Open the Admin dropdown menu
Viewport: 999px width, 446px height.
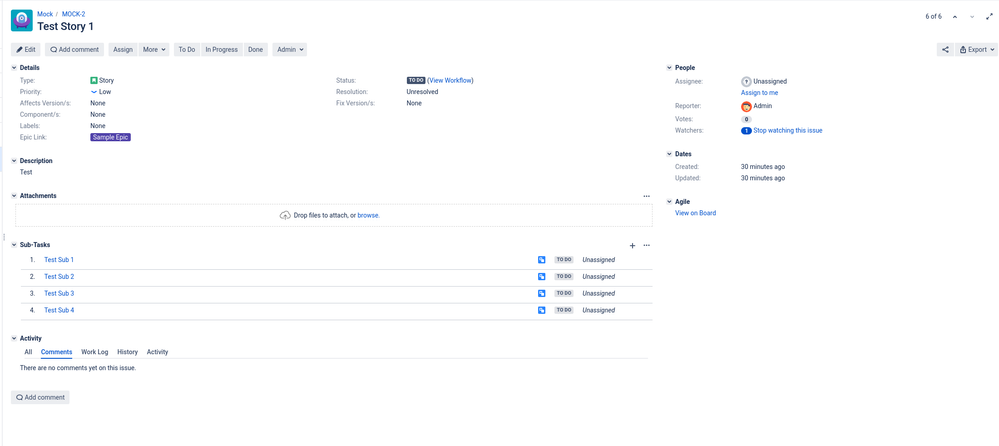pyautogui.click(x=290, y=50)
